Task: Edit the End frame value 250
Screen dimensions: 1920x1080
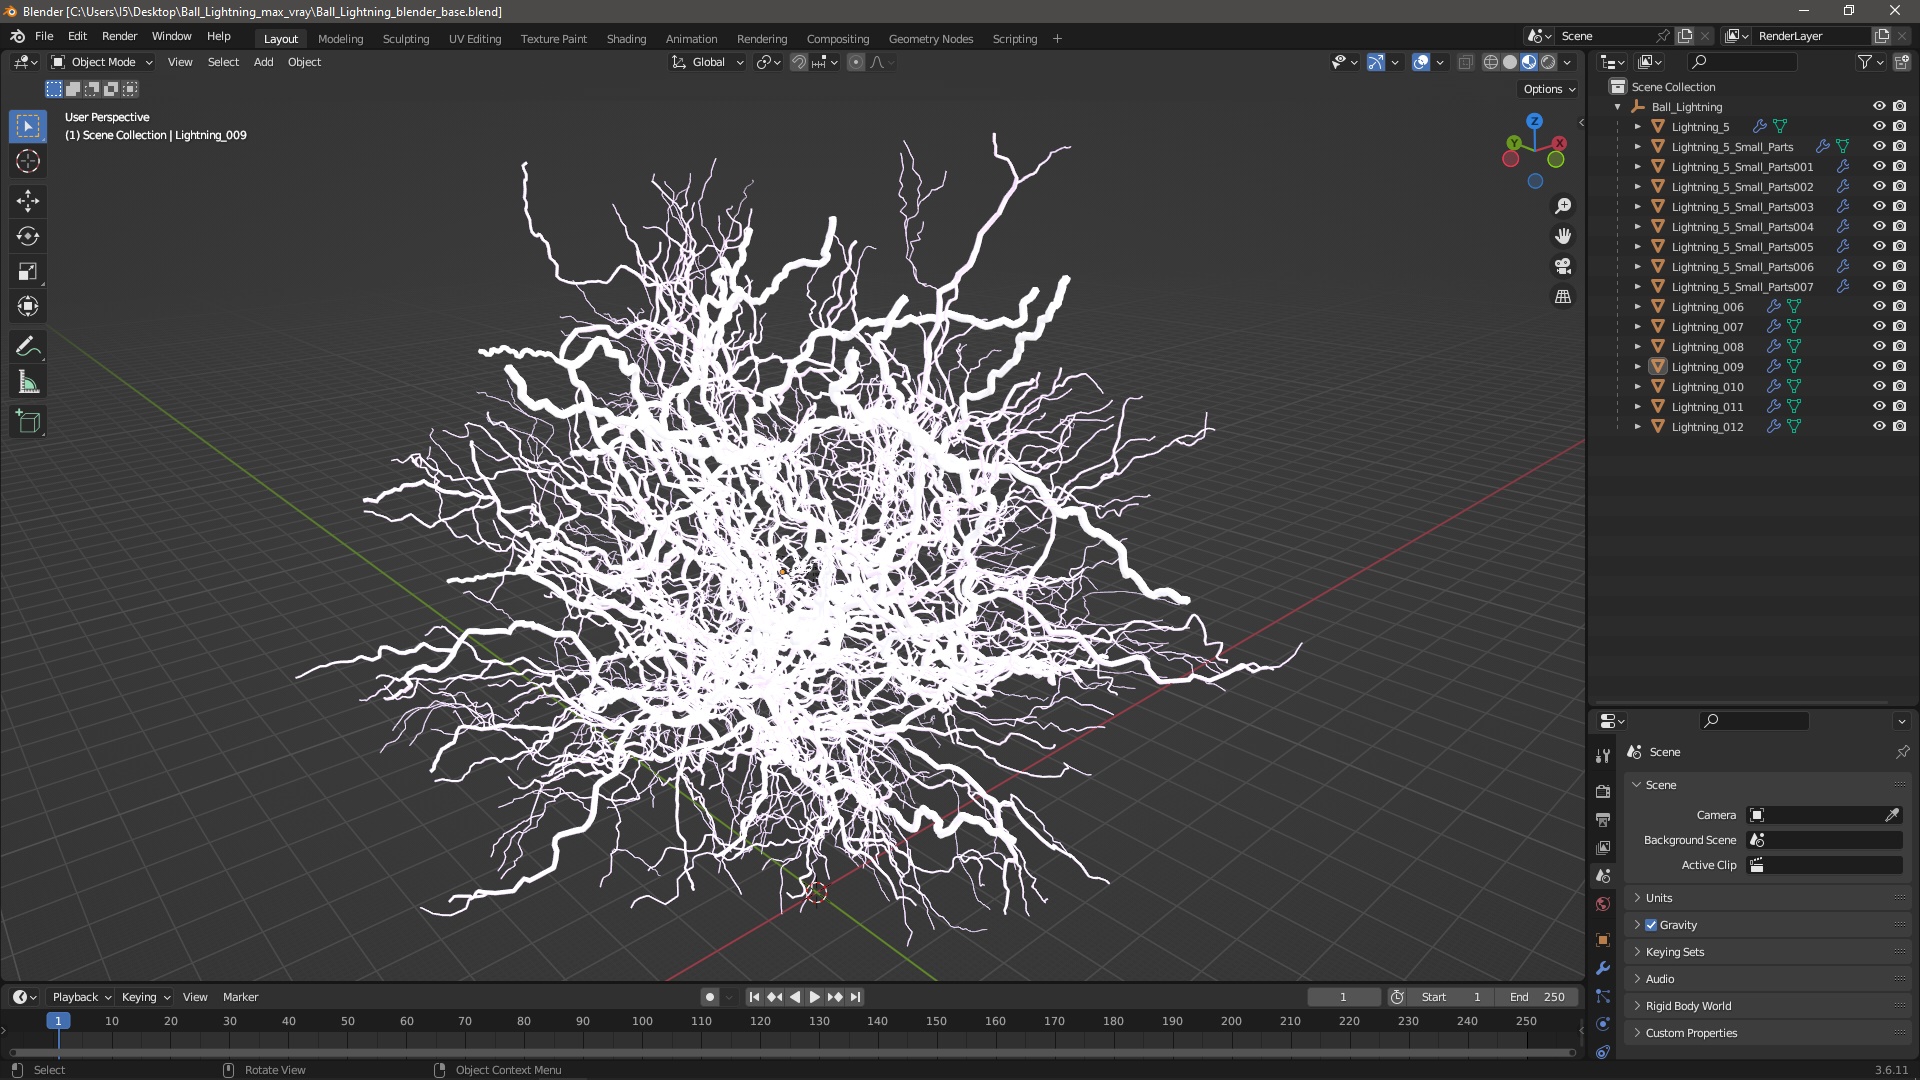Action: point(1538,997)
